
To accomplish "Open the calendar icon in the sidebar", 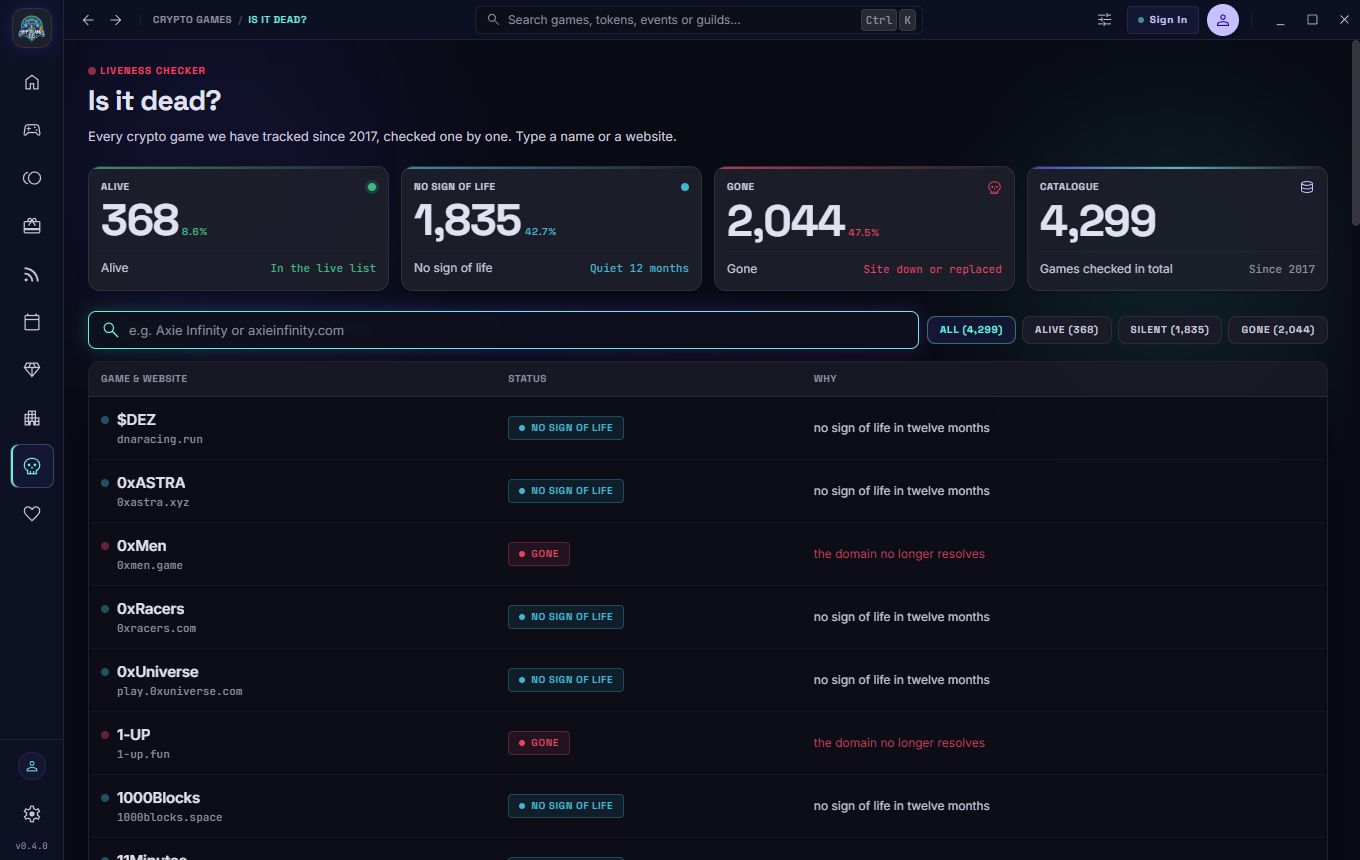I will point(32,322).
